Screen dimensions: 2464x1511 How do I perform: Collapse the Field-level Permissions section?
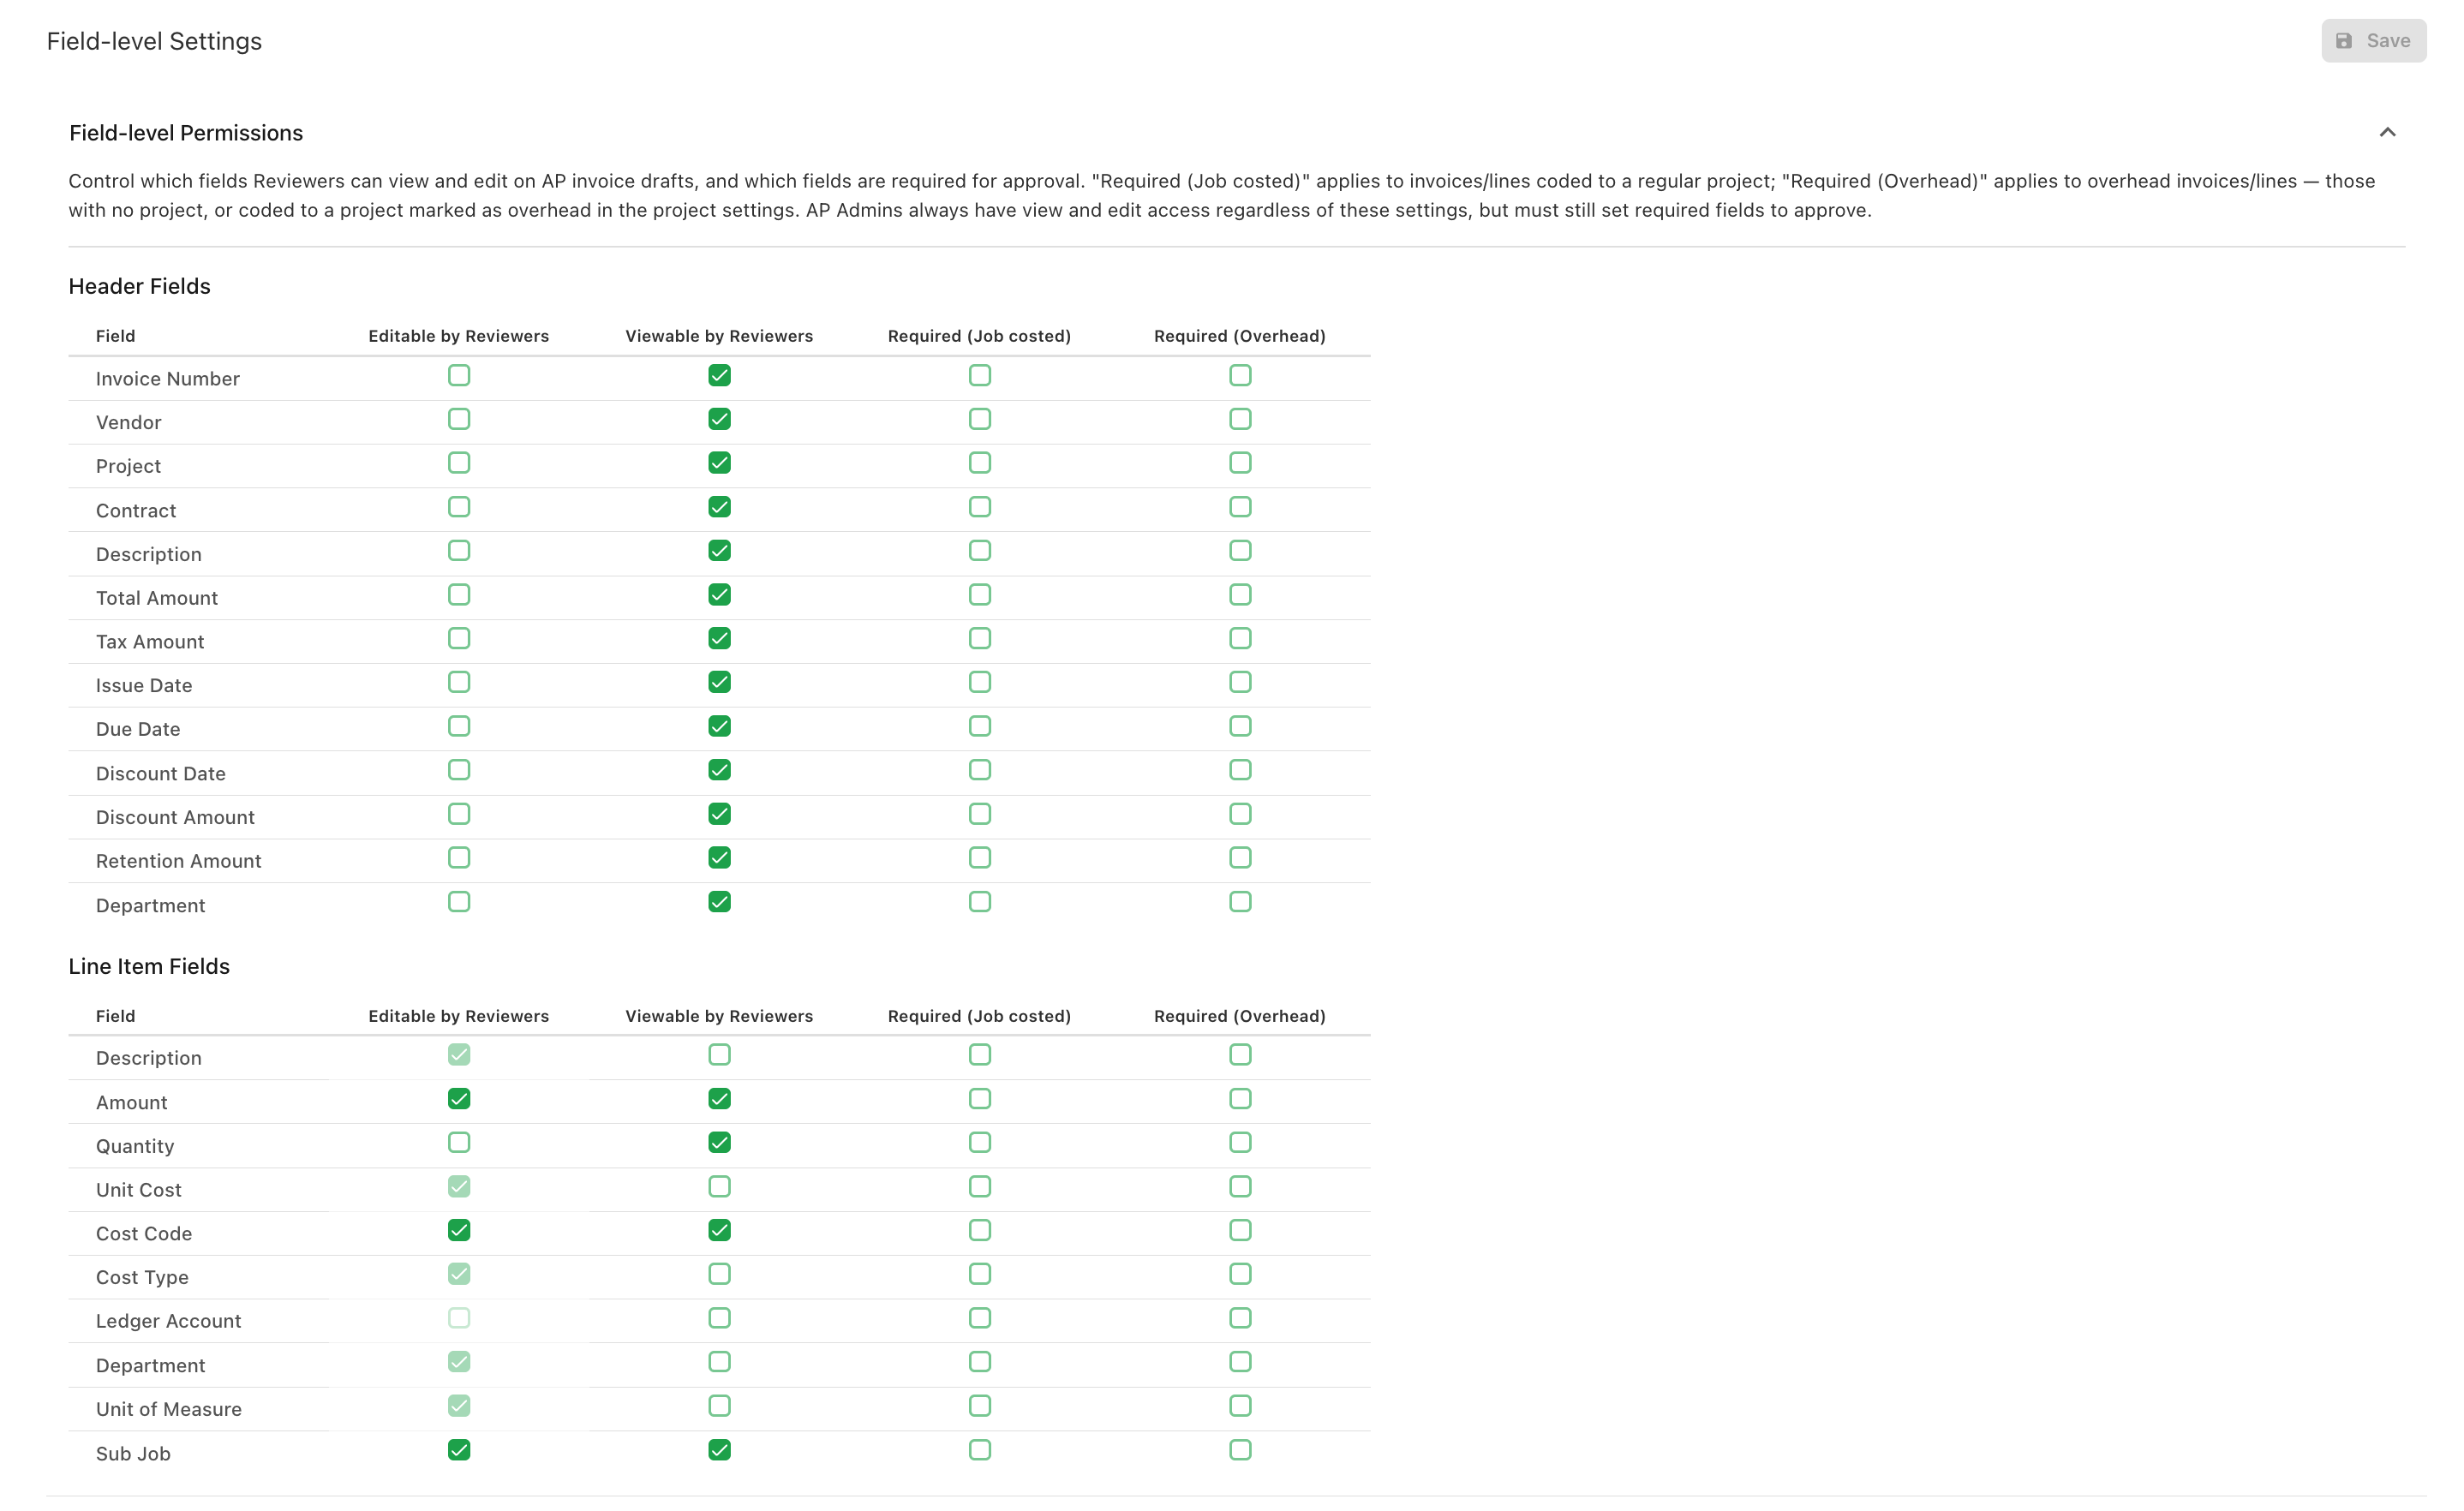[x=2386, y=132]
